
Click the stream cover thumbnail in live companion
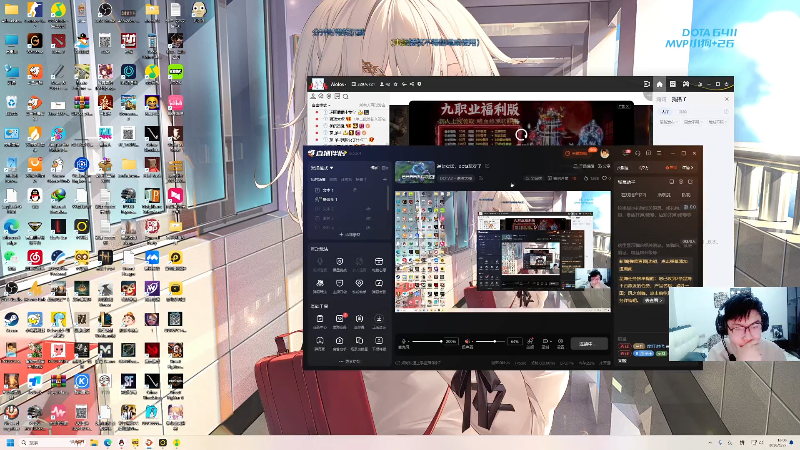pyautogui.click(x=415, y=172)
